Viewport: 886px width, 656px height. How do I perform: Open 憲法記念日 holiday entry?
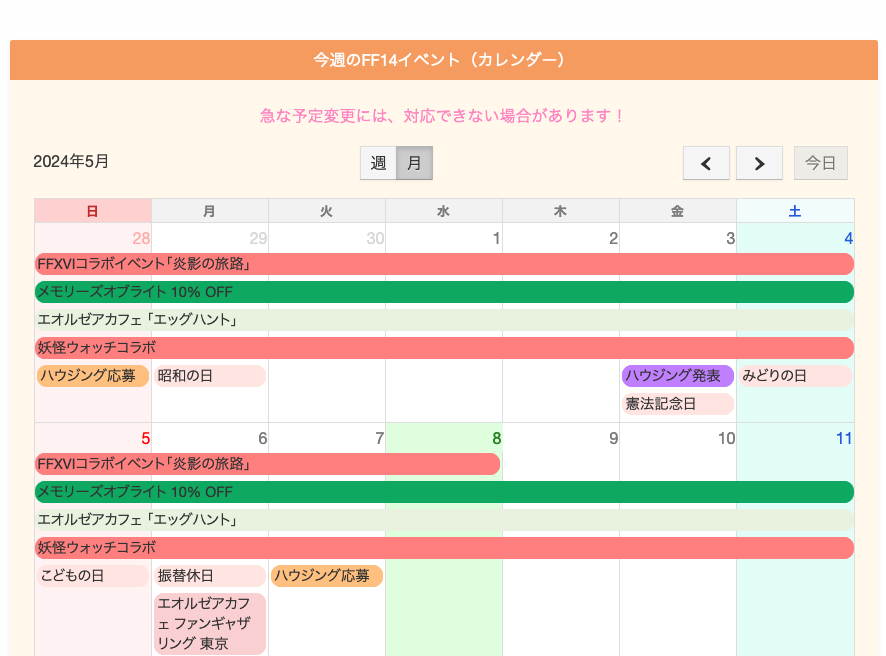click(677, 404)
